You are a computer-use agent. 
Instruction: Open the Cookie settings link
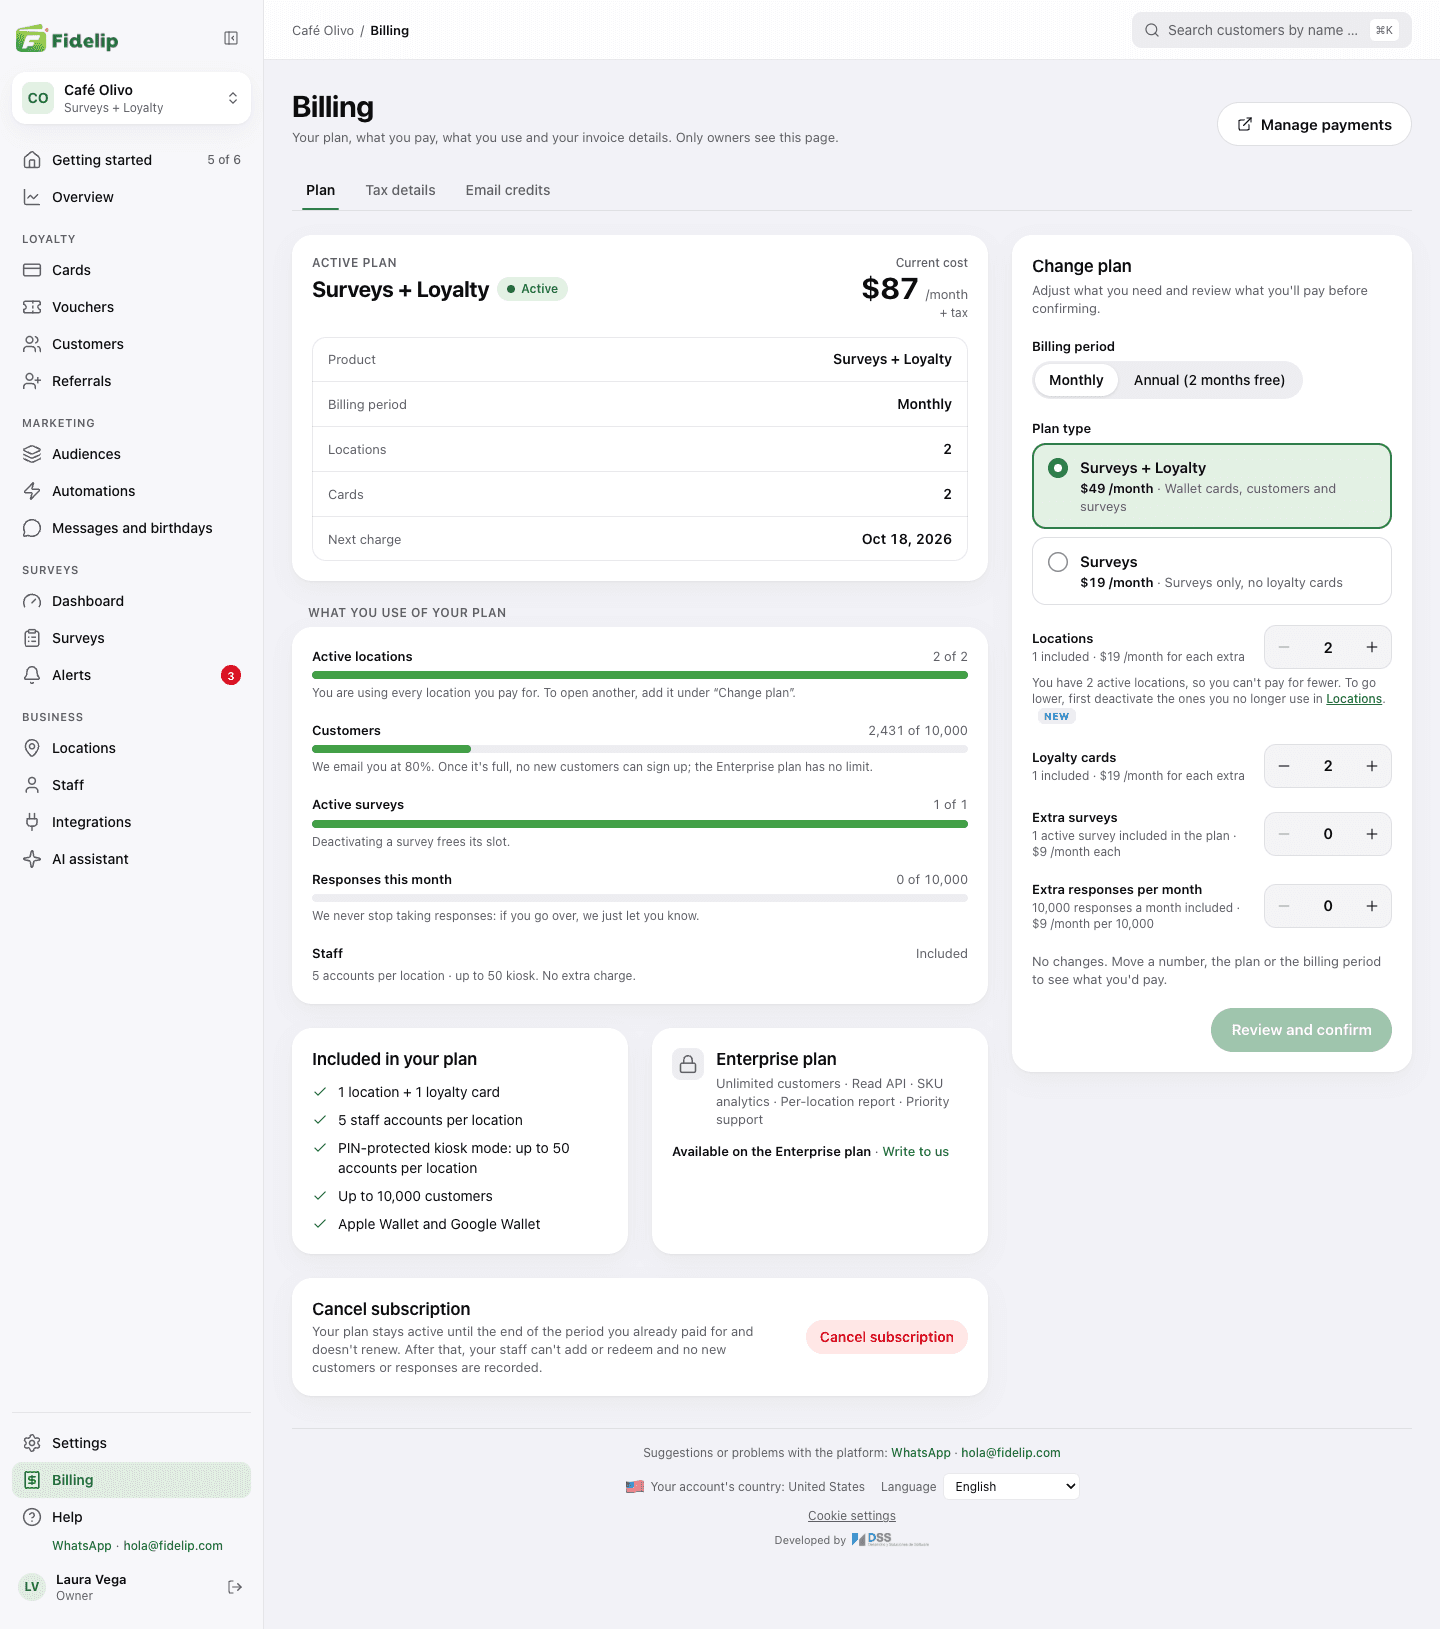point(852,1516)
